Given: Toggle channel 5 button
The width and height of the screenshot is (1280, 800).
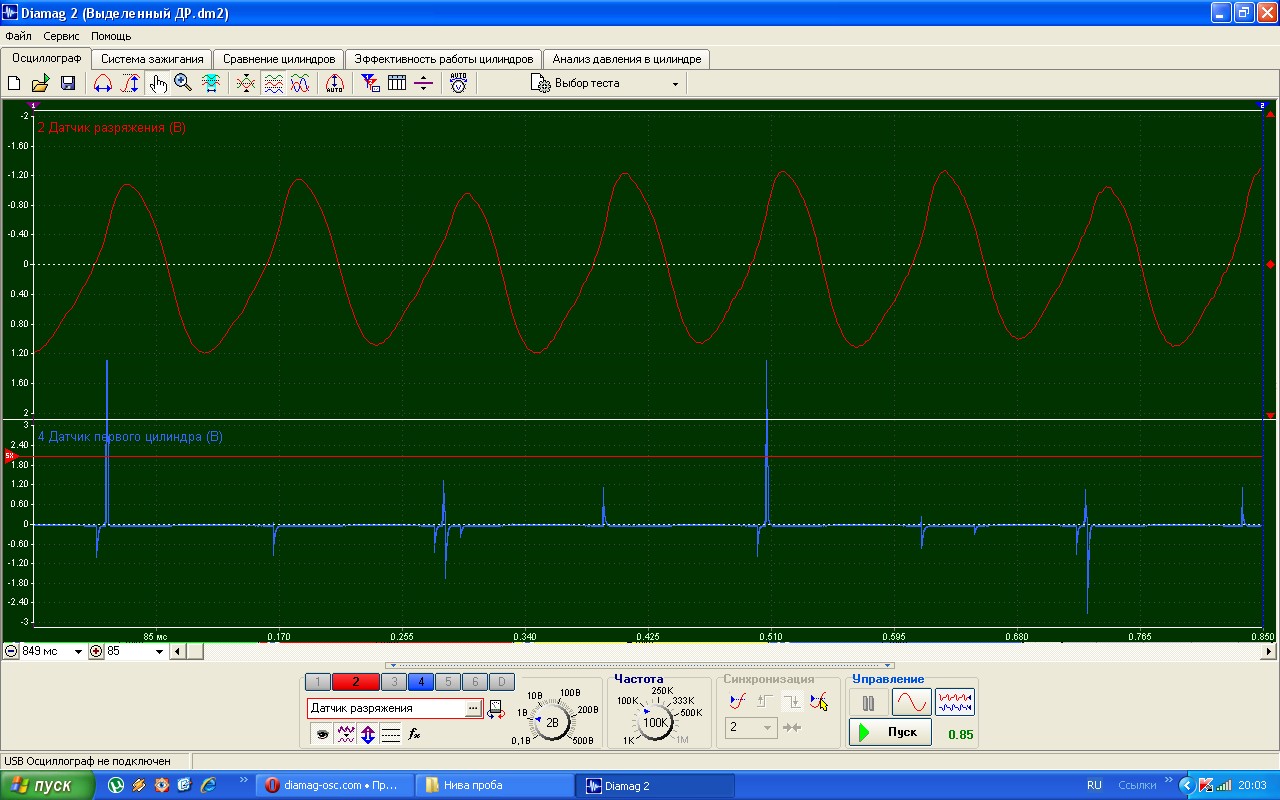Looking at the screenshot, I should pyautogui.click(x=447, y=682).
